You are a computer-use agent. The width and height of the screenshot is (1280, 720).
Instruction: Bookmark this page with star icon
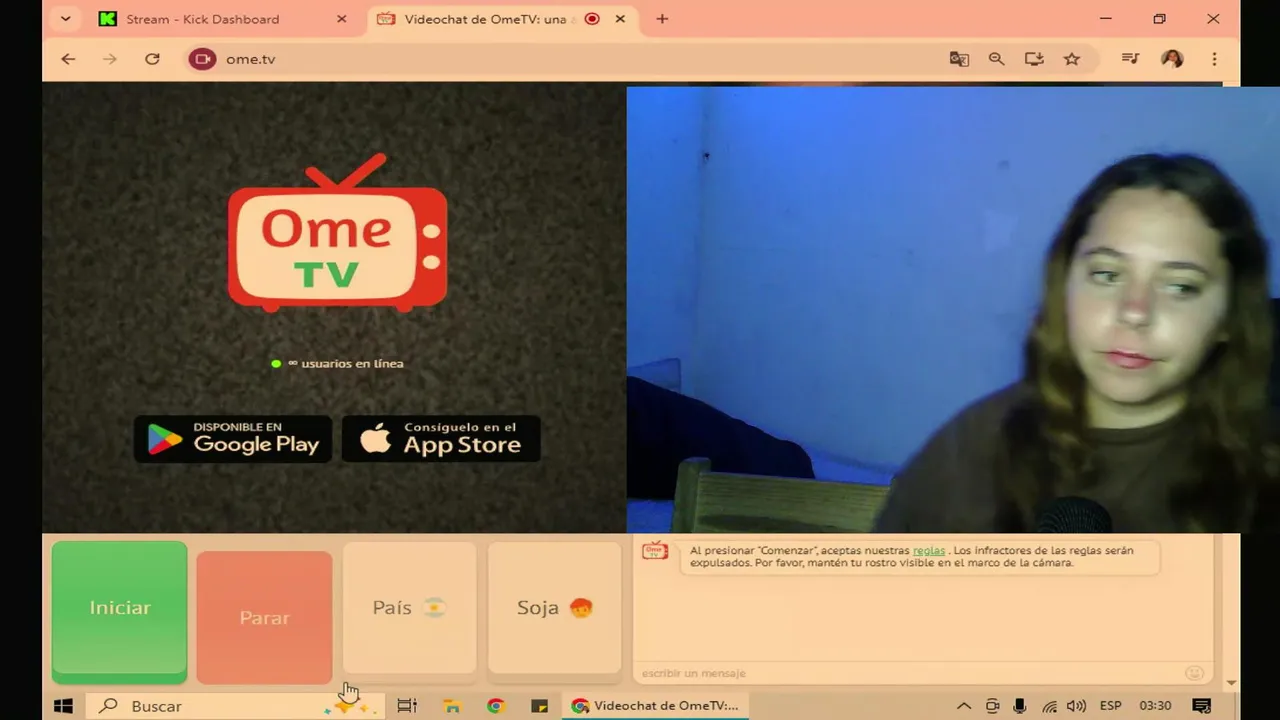tap(1072, 59)
